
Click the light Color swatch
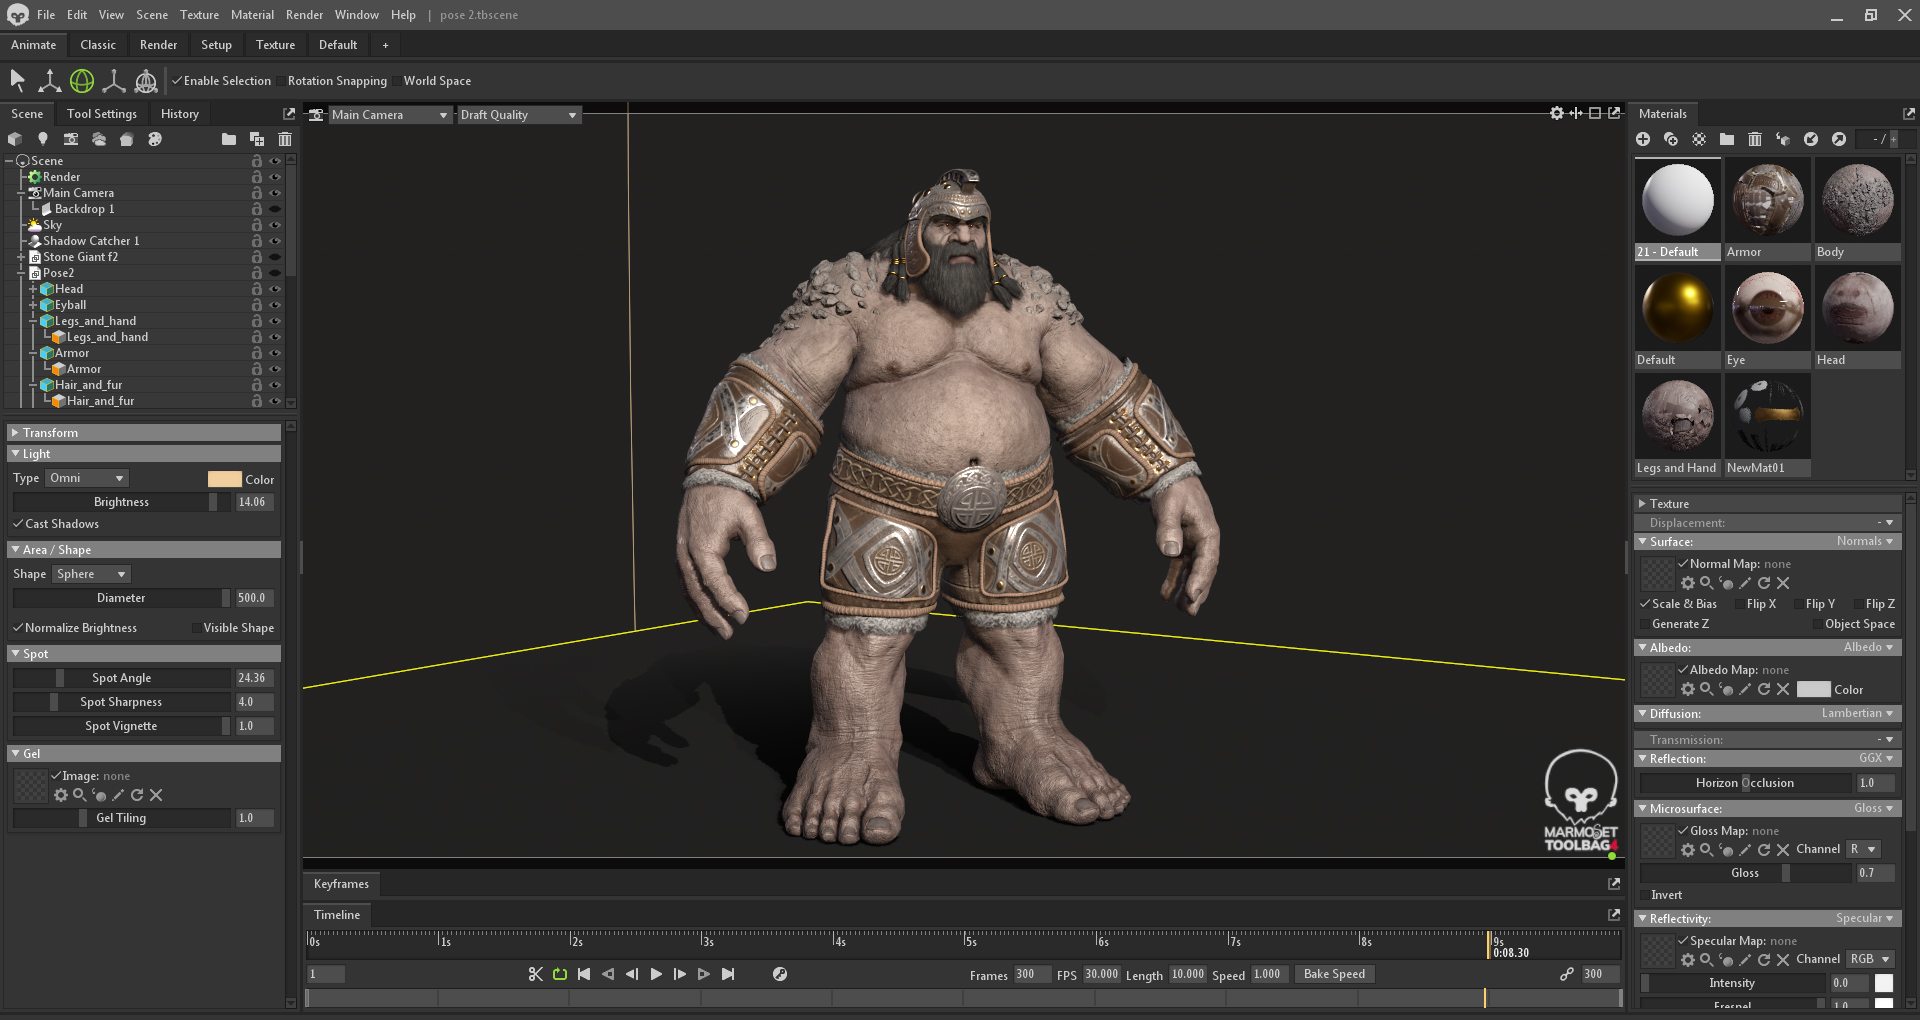click(224, 479)
